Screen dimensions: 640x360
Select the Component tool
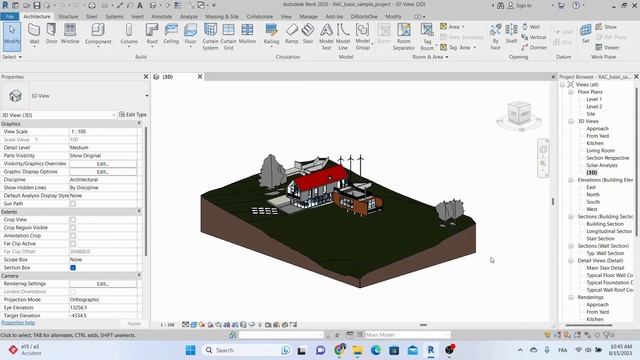98,34
